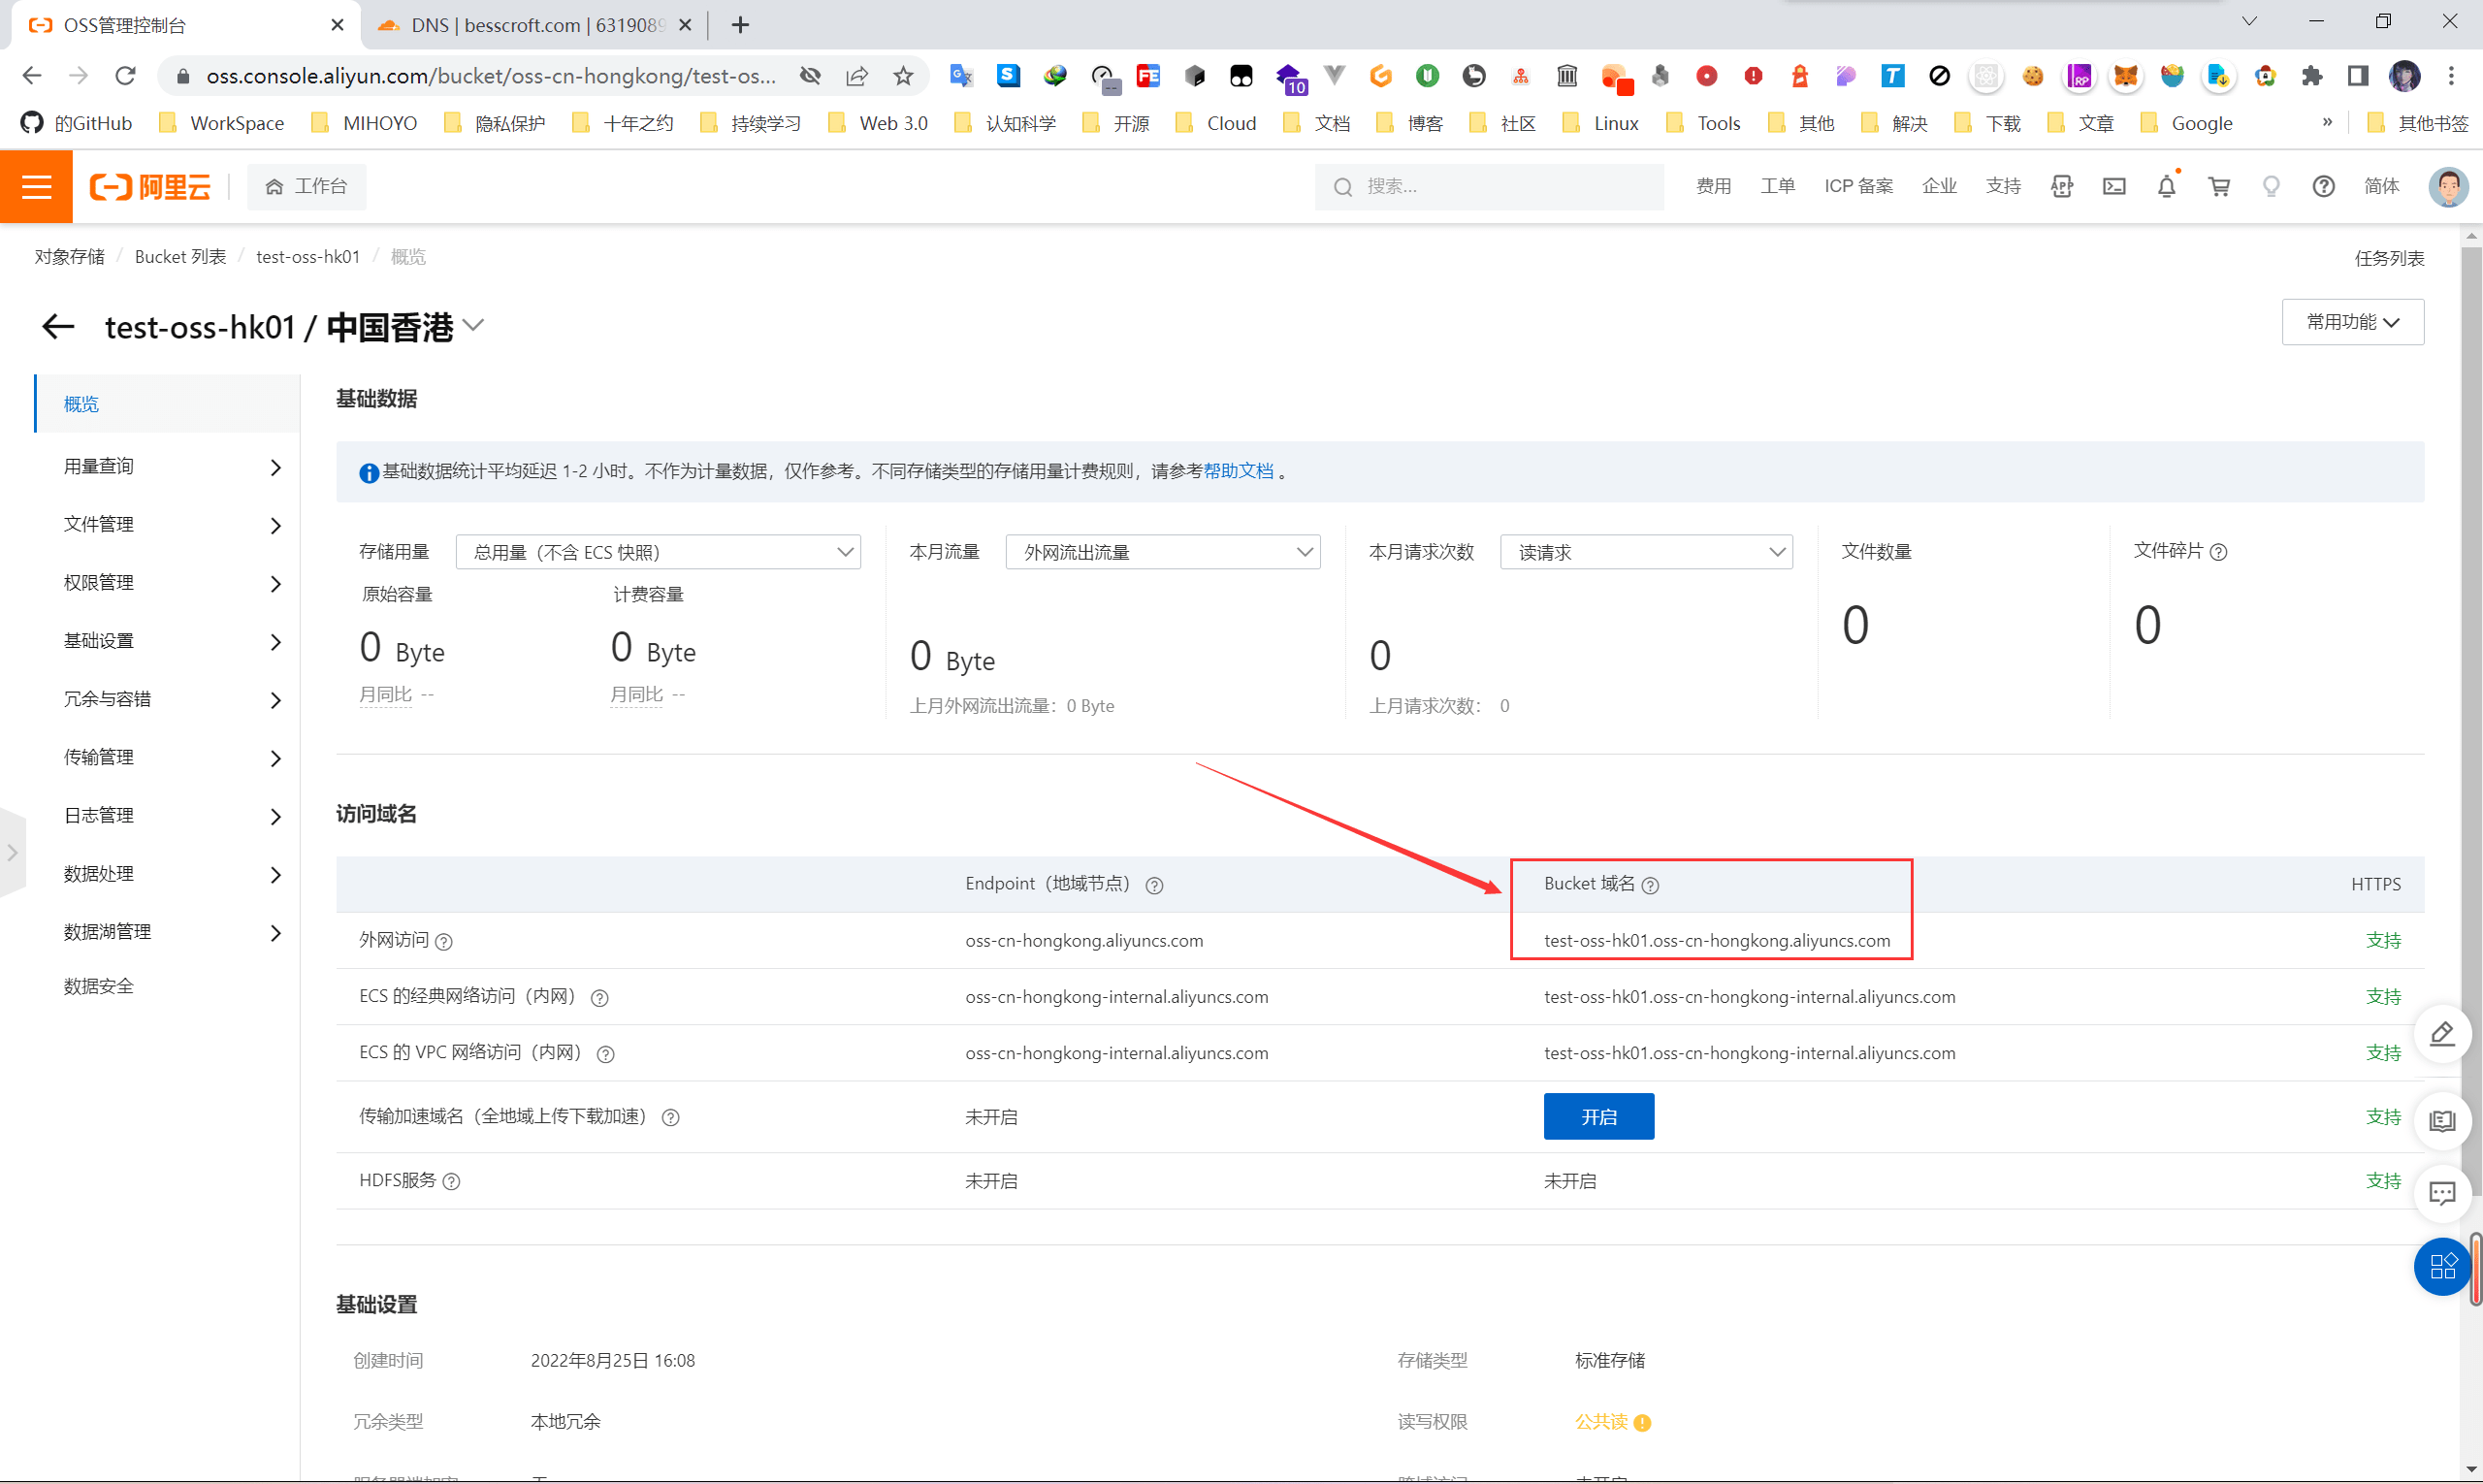Screen dimensions: 2483x1484
Task: Open 任务列表
Action: click(2389, 258)
